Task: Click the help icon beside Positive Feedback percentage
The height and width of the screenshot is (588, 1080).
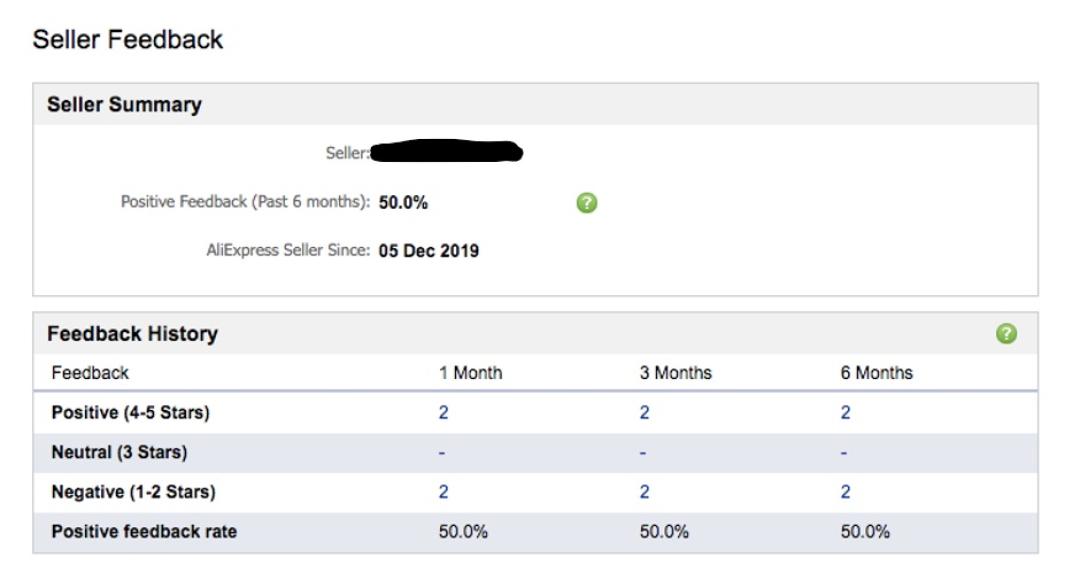Action: pyautogui.click(x=587, y=203)
